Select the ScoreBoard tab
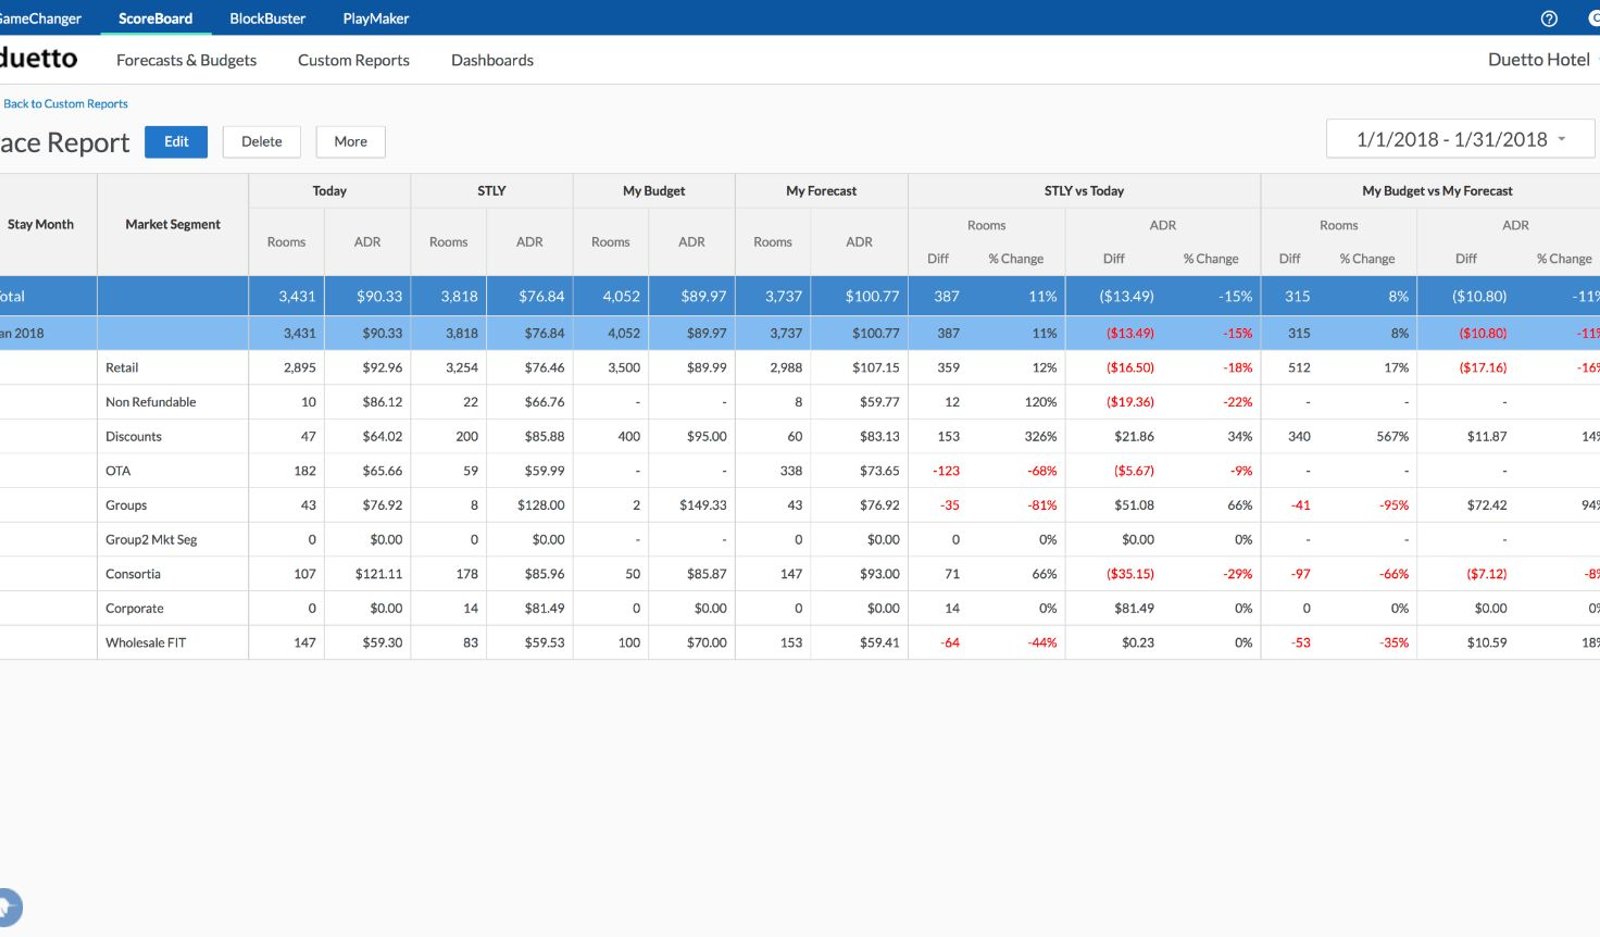This screenshot has height=937, width=1600. click(155, 18)
